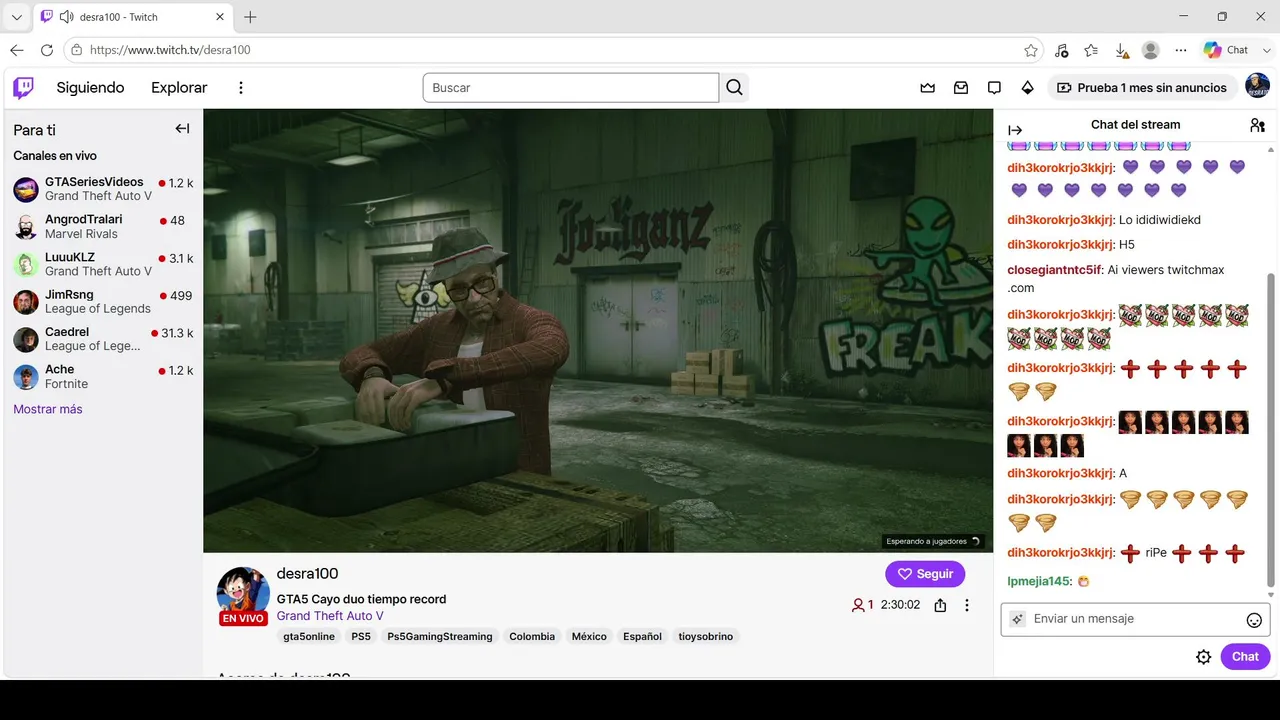This screenshot has height=720, width=1280.
Task: Open more options below the stream
Action: click(x=967, y=605)
